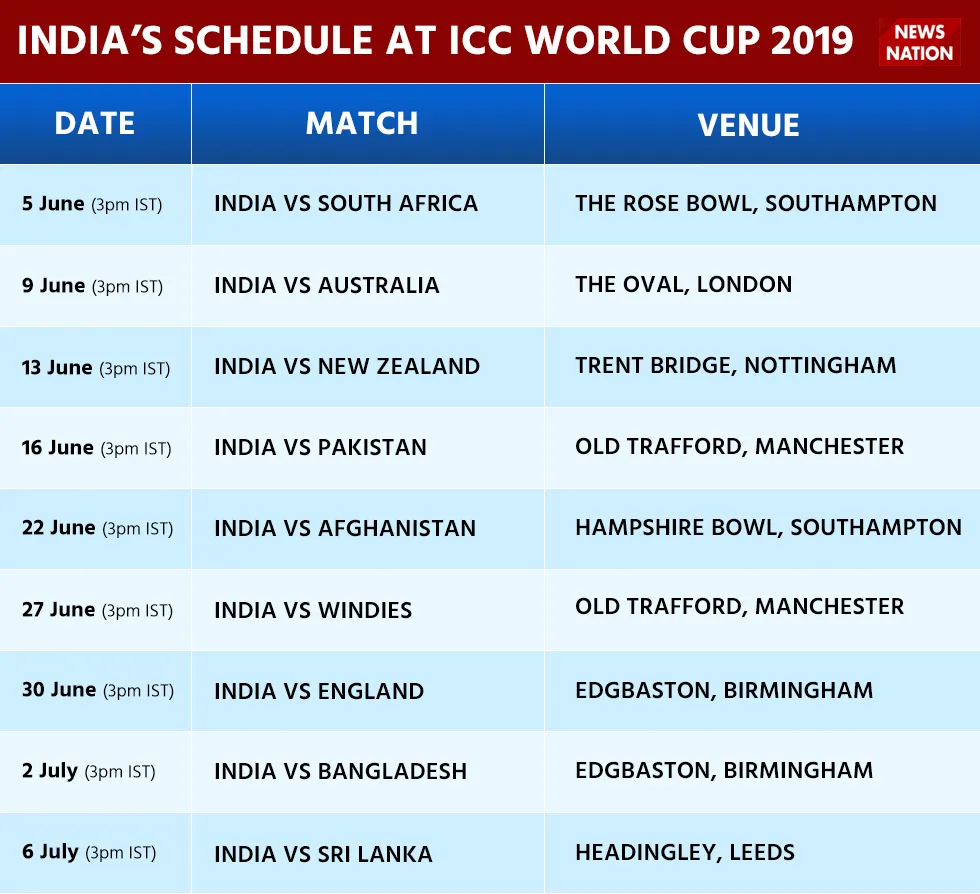Viewport: 980px width, 894px height.
Task: Click the News Nation logo
Action: click(x=919, y=42)
